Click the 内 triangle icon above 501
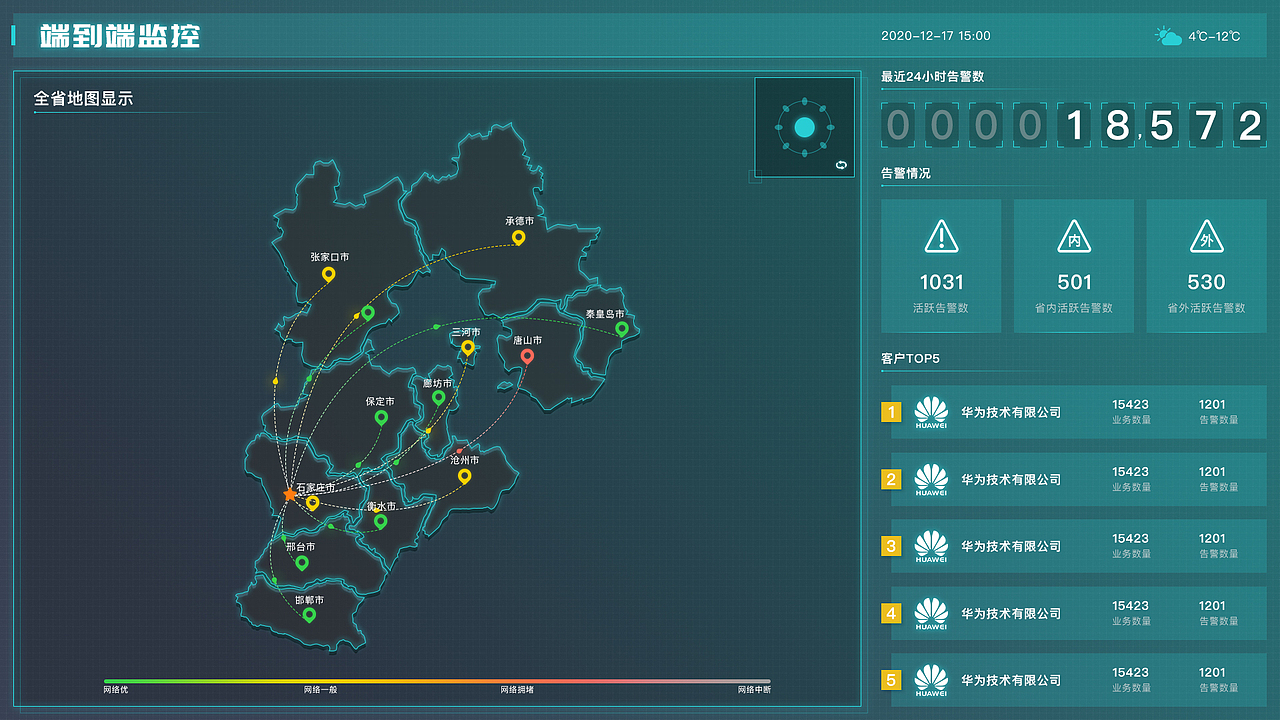1280x720 pixels. [x=1074, y=237]
